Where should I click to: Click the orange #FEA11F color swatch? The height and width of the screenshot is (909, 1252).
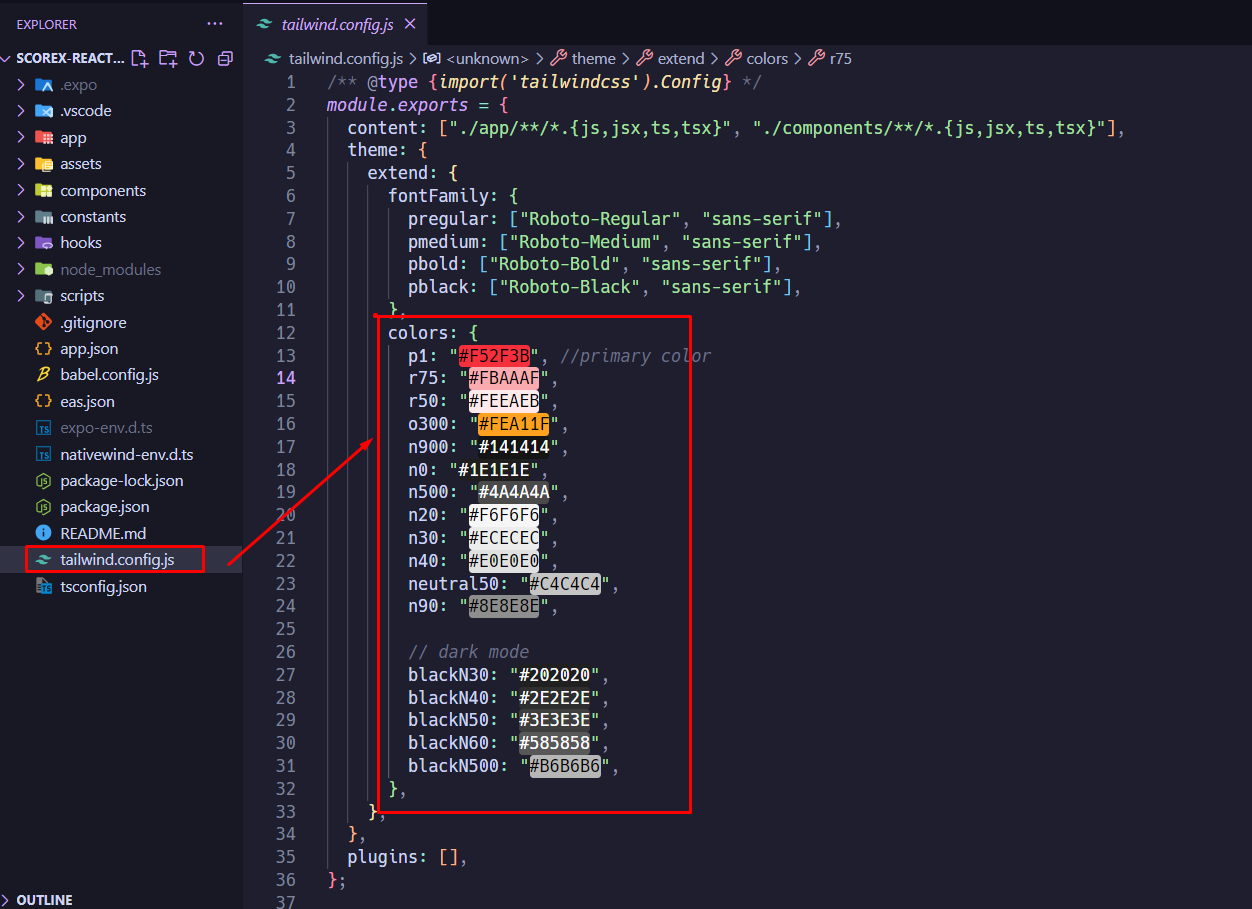tap(511, 423)
